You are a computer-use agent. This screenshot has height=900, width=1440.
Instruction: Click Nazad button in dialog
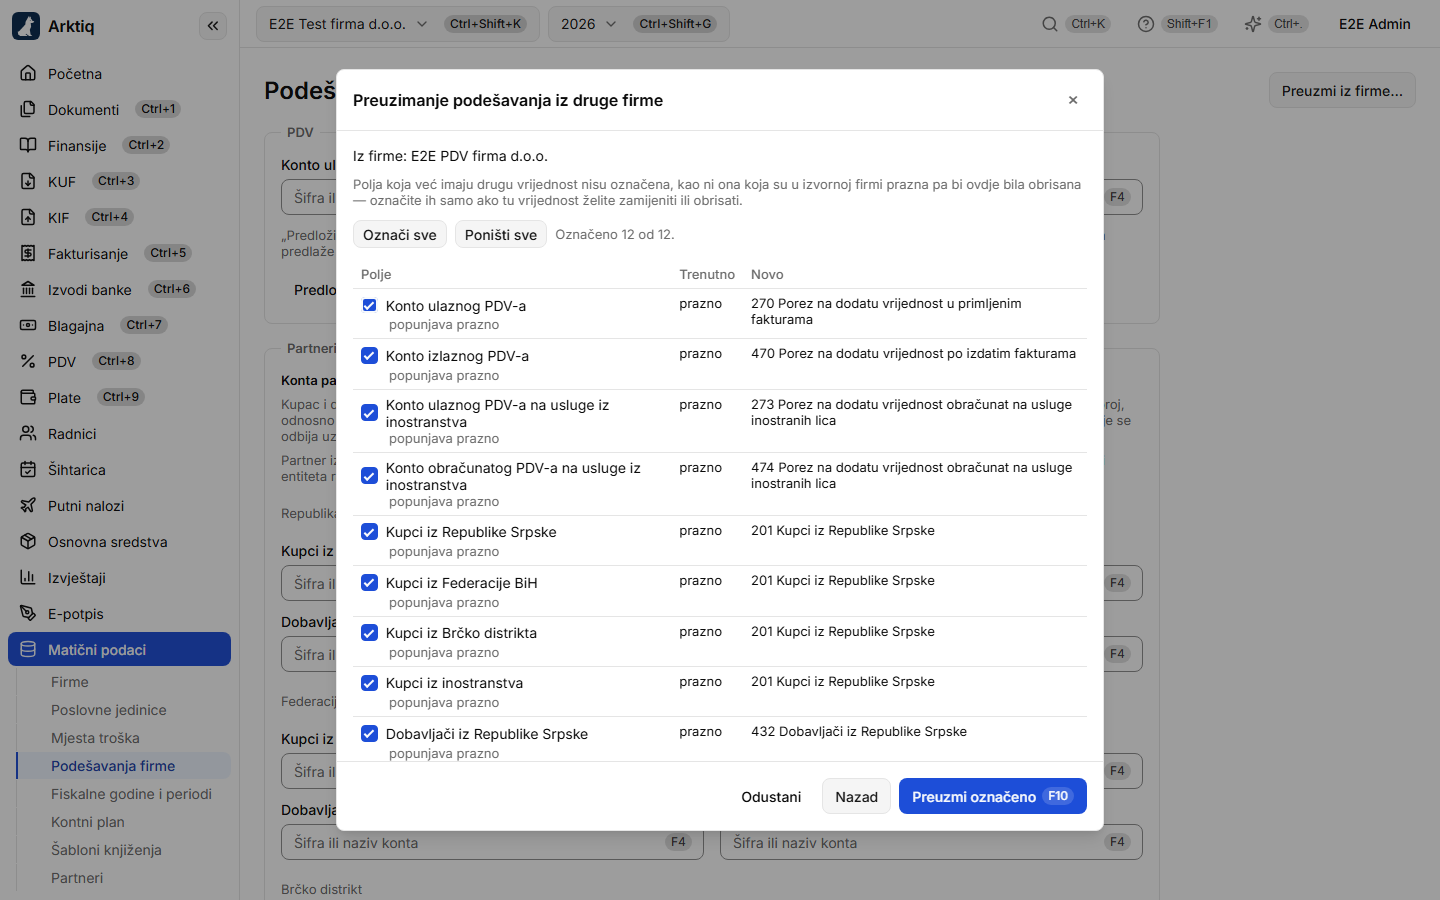[x=856, y=796]
